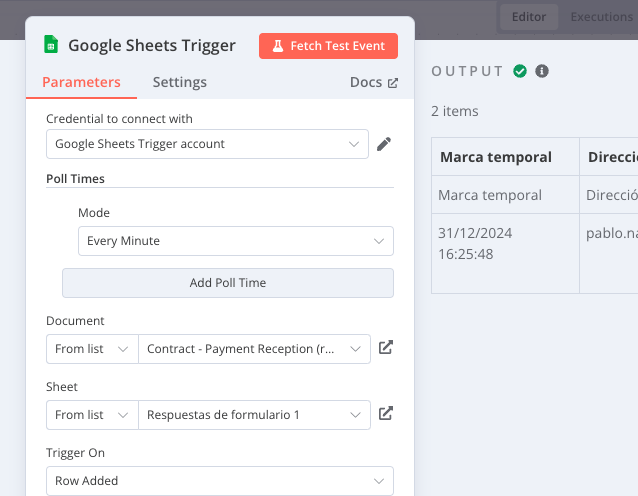This screenshot has width=638, height=496.
Task: Click the output info icon
Action: (x=542, y=71)
